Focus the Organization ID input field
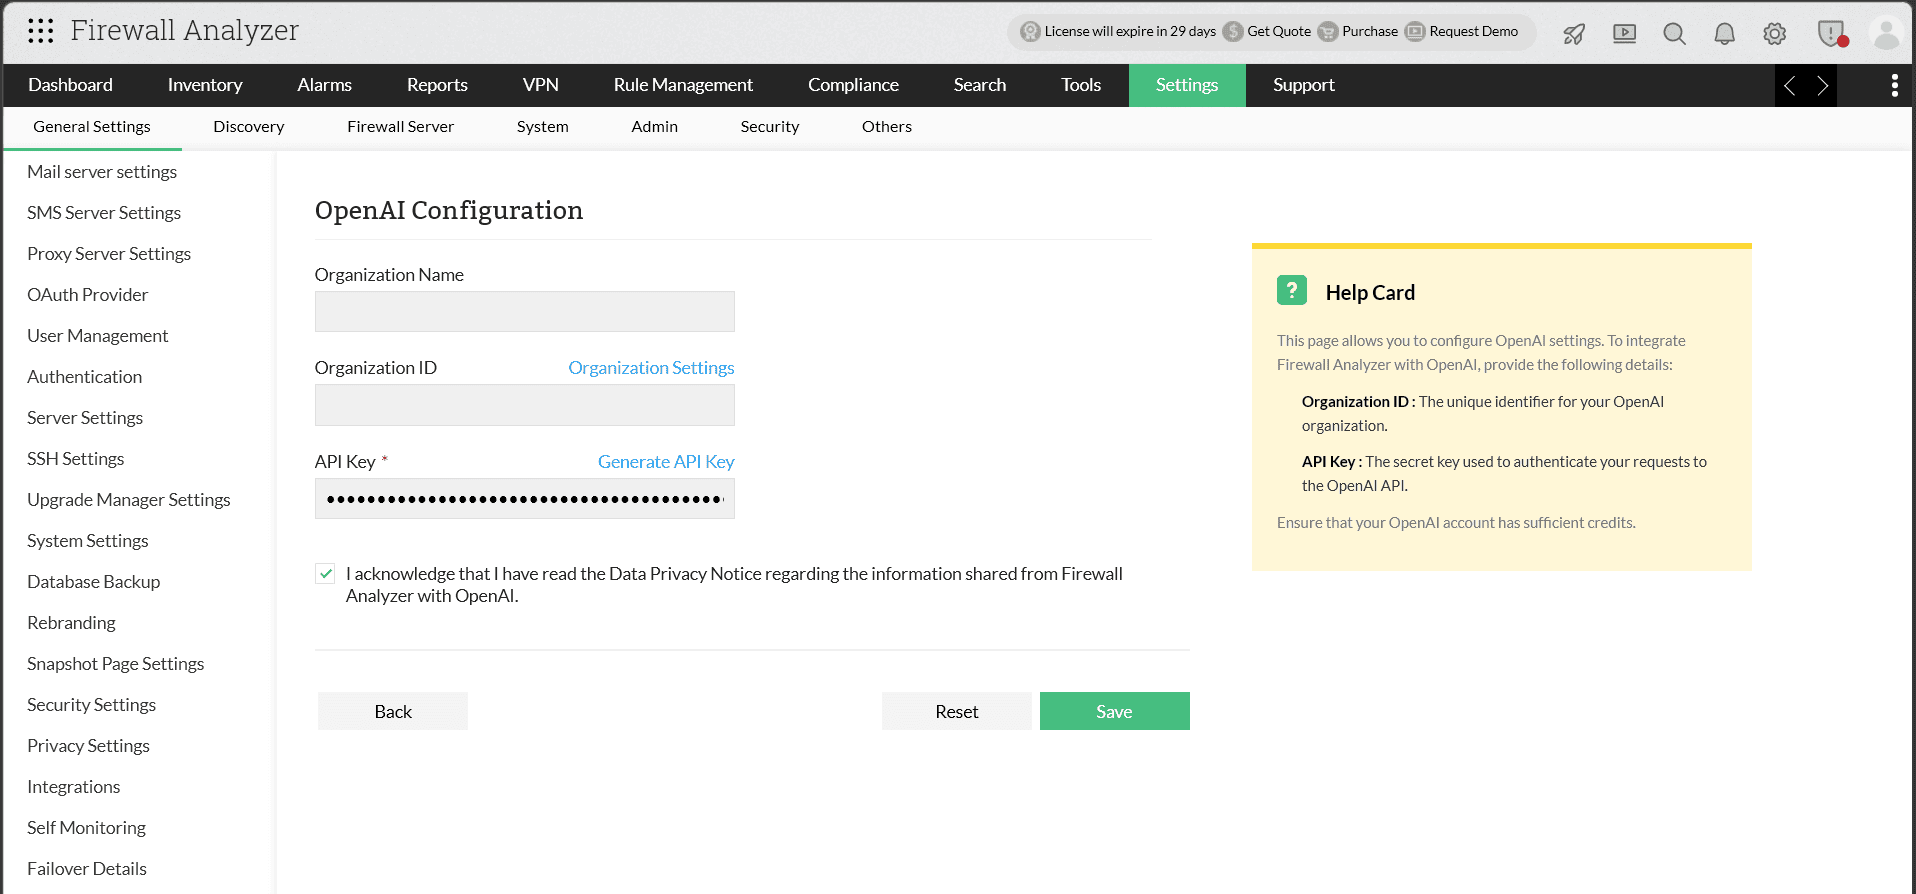The height and width of the screenshot is (894, 1916). (524, 405)
